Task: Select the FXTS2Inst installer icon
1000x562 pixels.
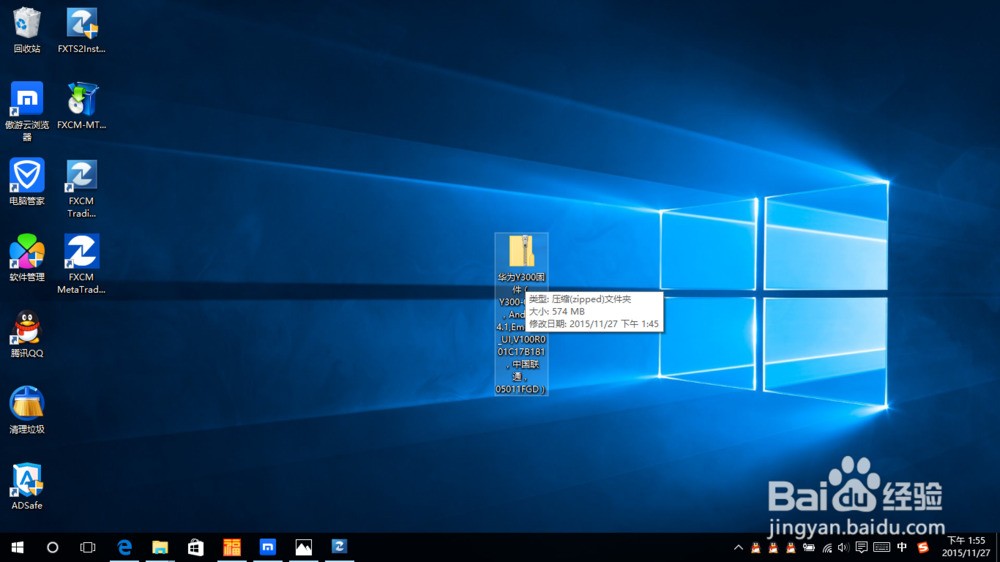Action: (x=82, y=29)
